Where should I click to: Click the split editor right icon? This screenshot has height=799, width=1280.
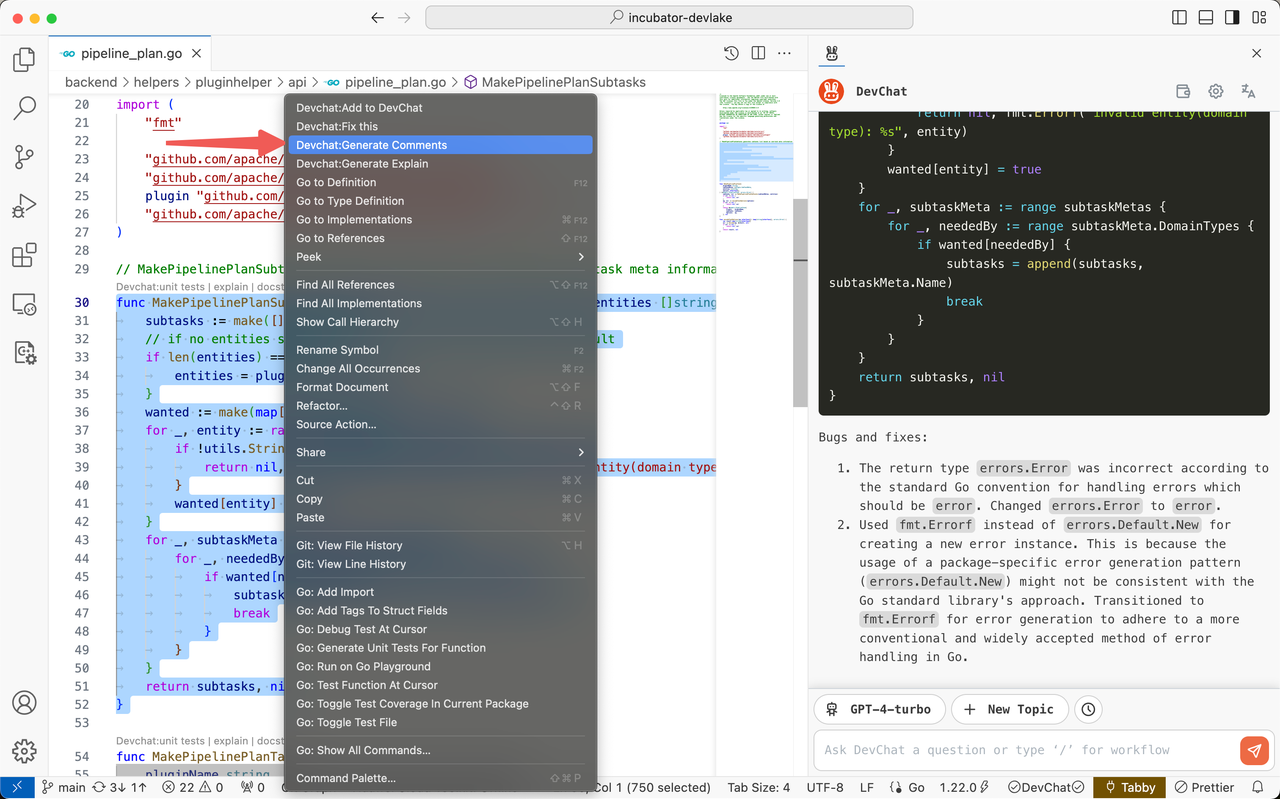pos(759,53)
